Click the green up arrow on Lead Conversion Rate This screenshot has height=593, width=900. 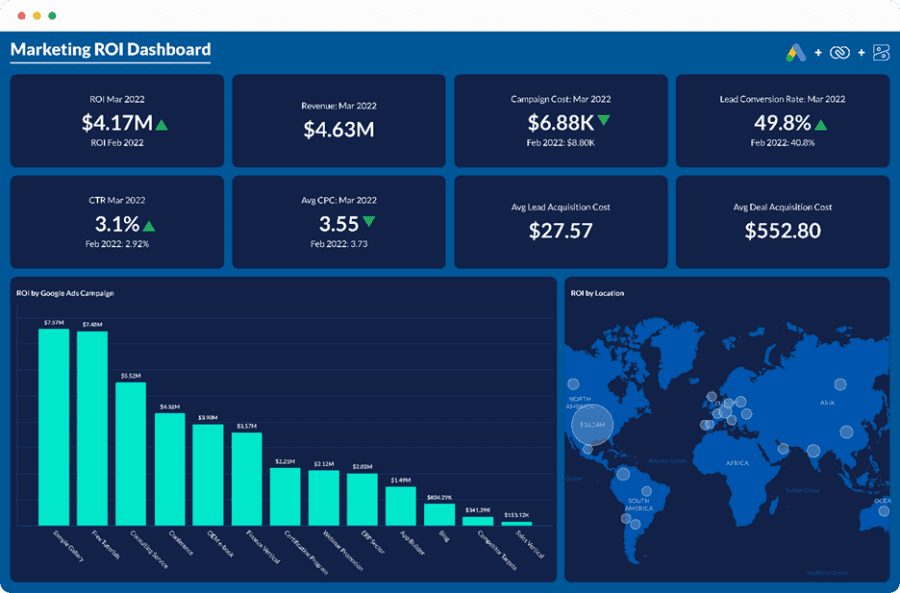pyautogui.click(x=819, y=123)
